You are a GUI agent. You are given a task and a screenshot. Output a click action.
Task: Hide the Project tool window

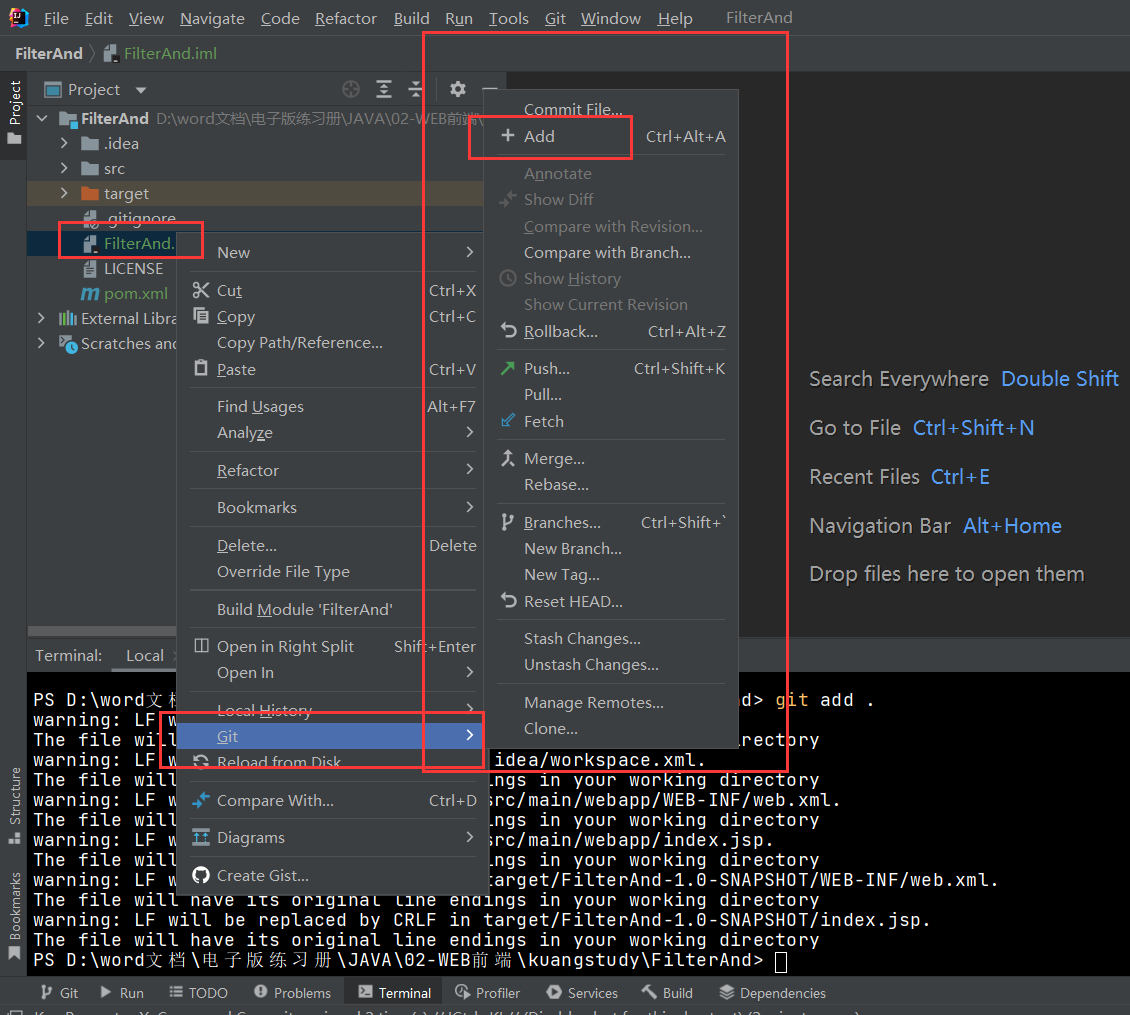point(490,89)
